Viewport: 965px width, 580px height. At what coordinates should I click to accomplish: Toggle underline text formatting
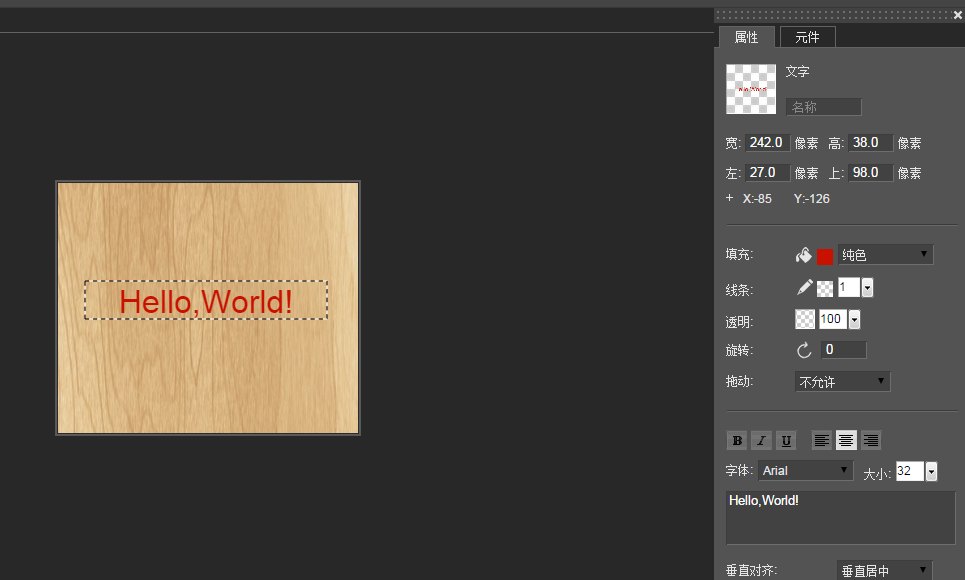786,440
